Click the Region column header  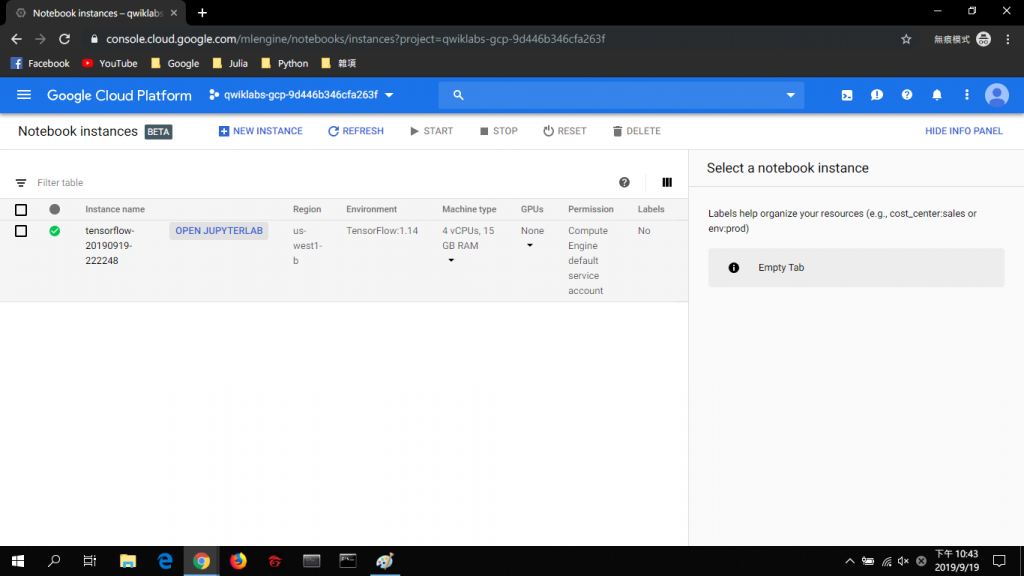(x=307, y=210)
